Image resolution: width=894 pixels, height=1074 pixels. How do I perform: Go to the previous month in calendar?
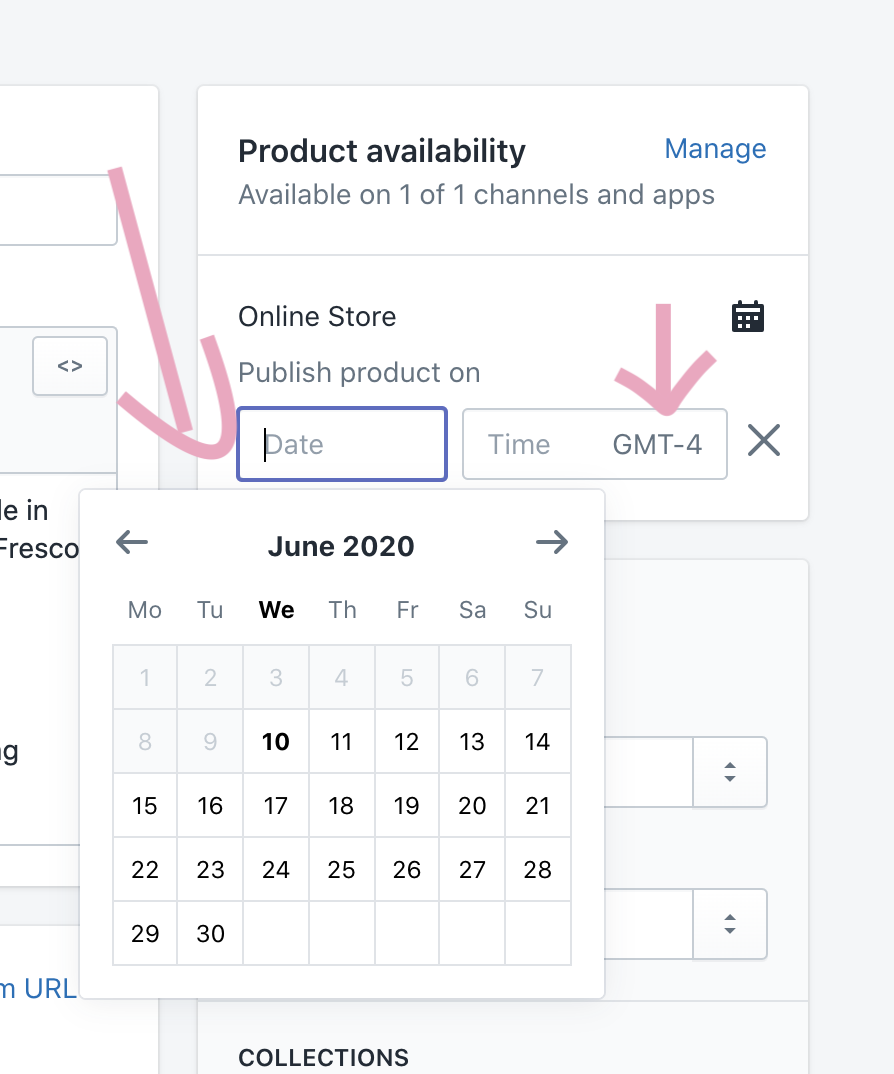[x=132, y=542]
